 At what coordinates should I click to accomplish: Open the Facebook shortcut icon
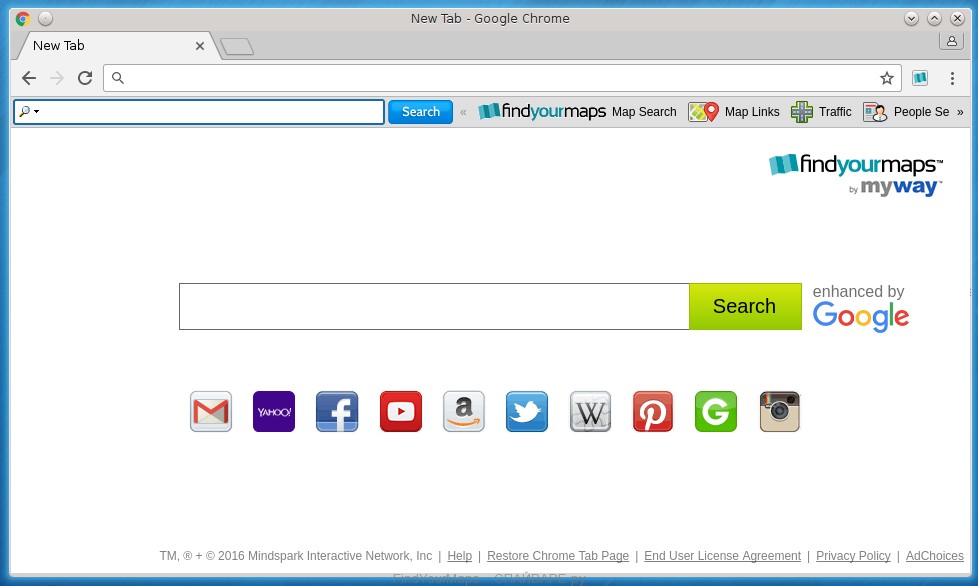tap(337, 412)
